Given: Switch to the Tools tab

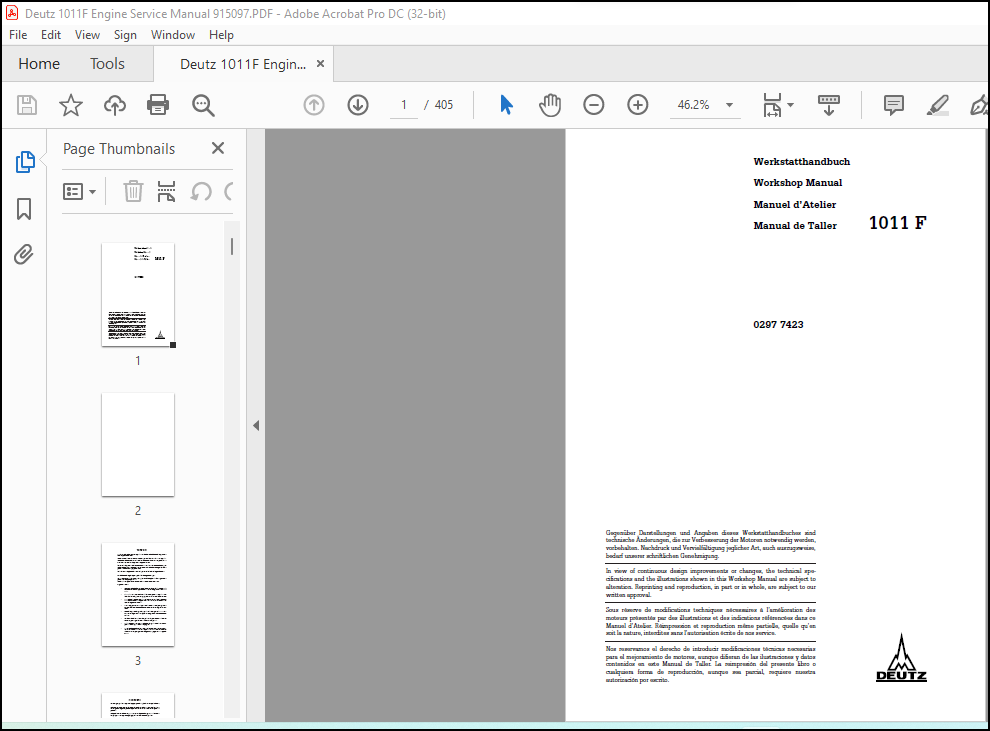Looking at the screenshot, I should coord(107,64).
